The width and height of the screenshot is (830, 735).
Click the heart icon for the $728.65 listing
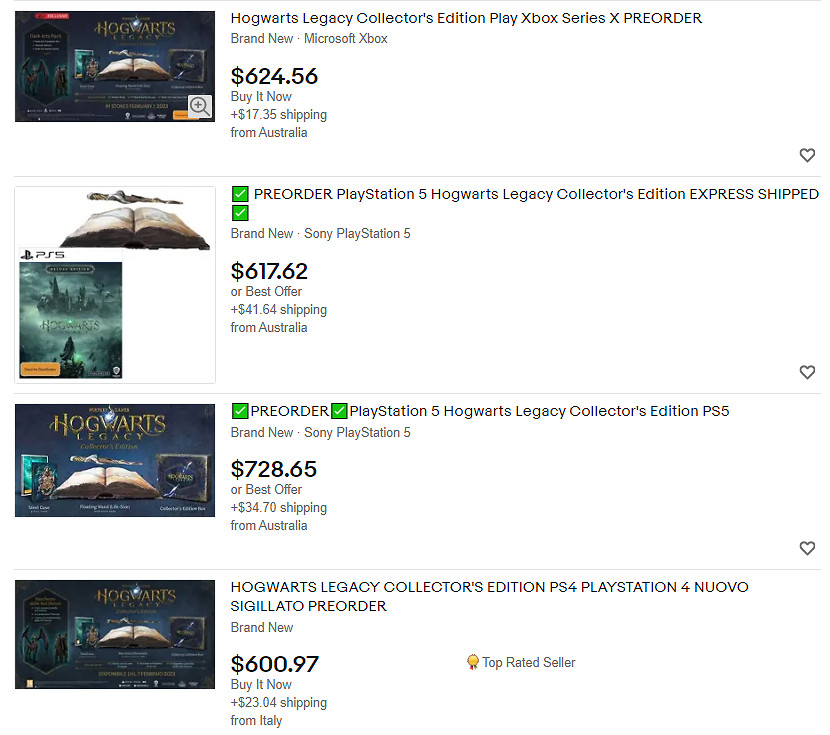pyautogui.click(x=807, y=548)
